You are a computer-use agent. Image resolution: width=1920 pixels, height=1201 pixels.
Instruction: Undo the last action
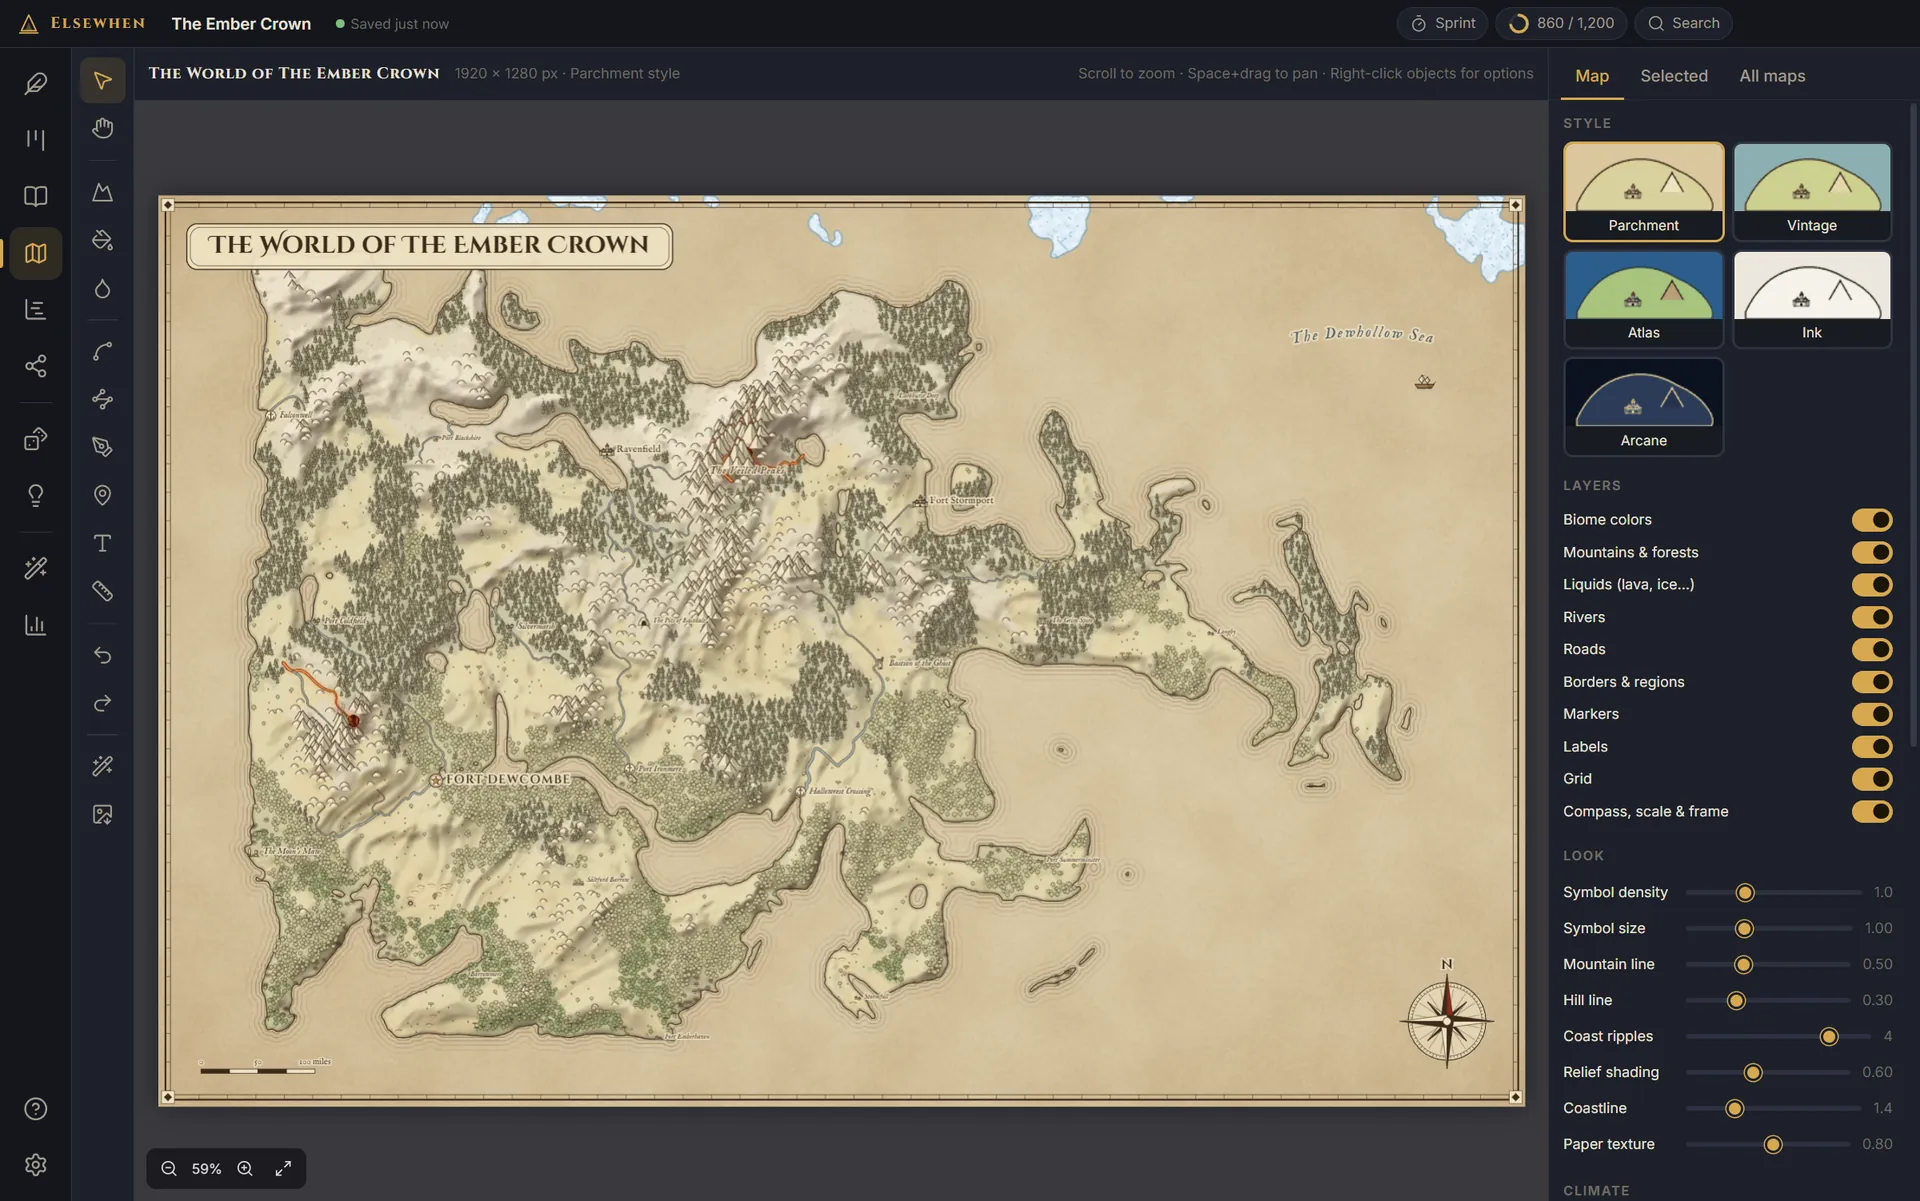pos(102,655)
